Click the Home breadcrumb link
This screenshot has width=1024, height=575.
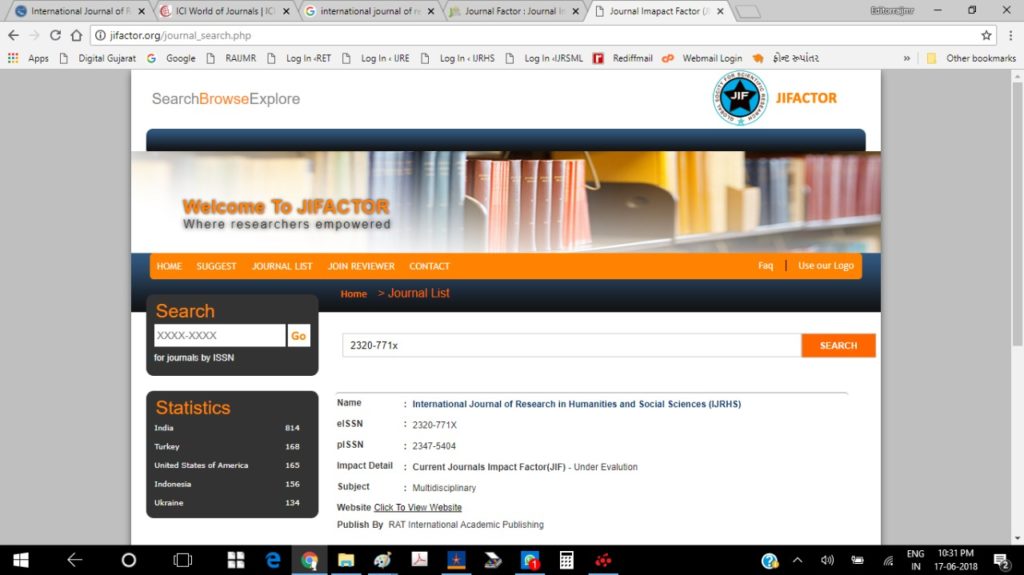(x=353, y=294)
